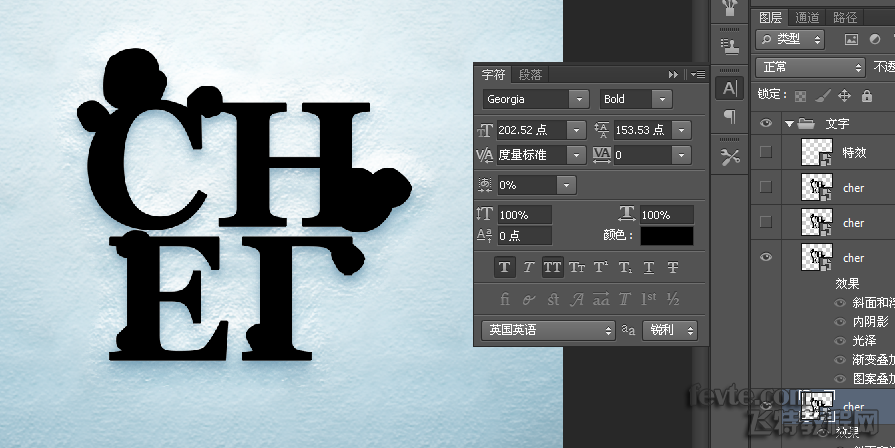Toggle Faux Bold text style
Image resolution: width=895 pixels, height=448 pixels.
(x=504, y=267)
